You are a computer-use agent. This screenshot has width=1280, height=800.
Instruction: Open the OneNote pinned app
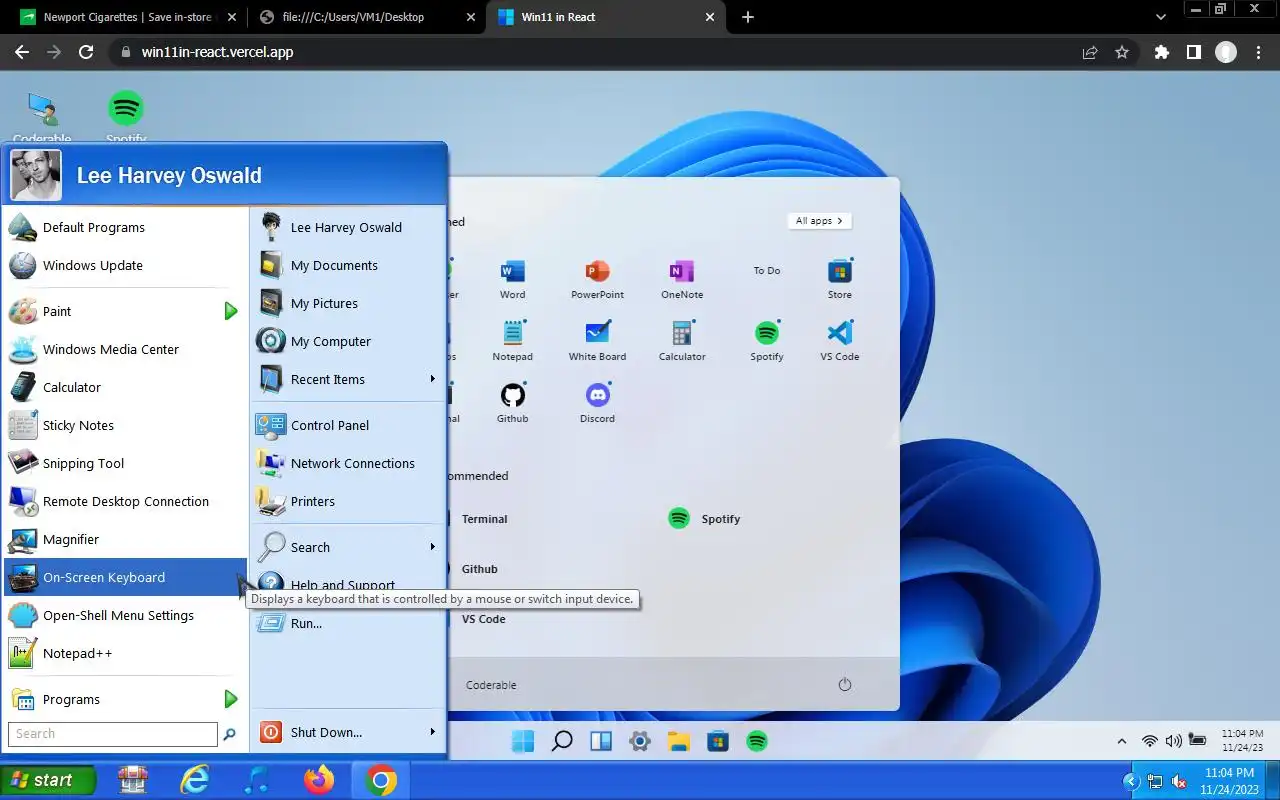[682, 279]
